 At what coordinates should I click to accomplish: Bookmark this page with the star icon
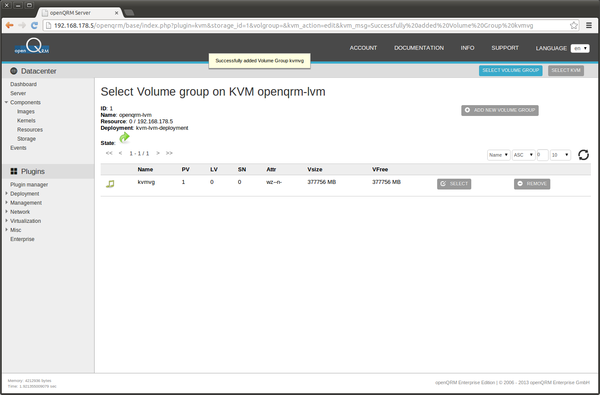(x=574, y=26)
